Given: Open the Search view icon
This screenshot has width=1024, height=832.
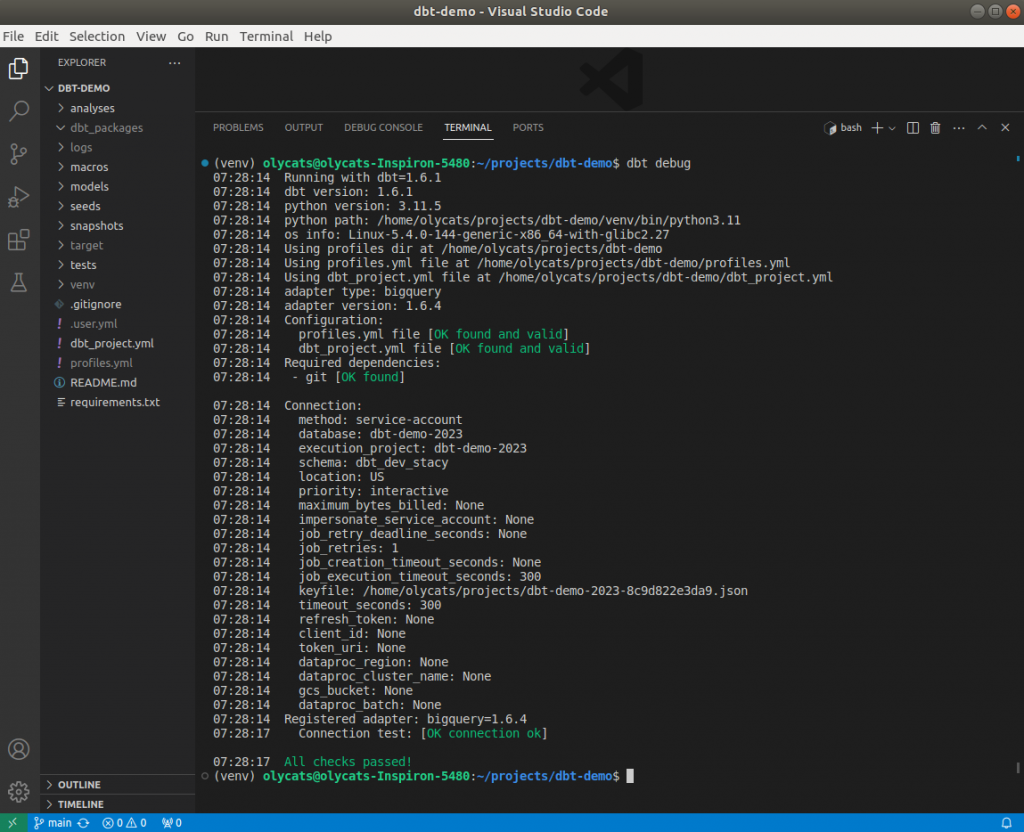Looking at the screenshot, I should pyautogui.click(x=18, y=111).
